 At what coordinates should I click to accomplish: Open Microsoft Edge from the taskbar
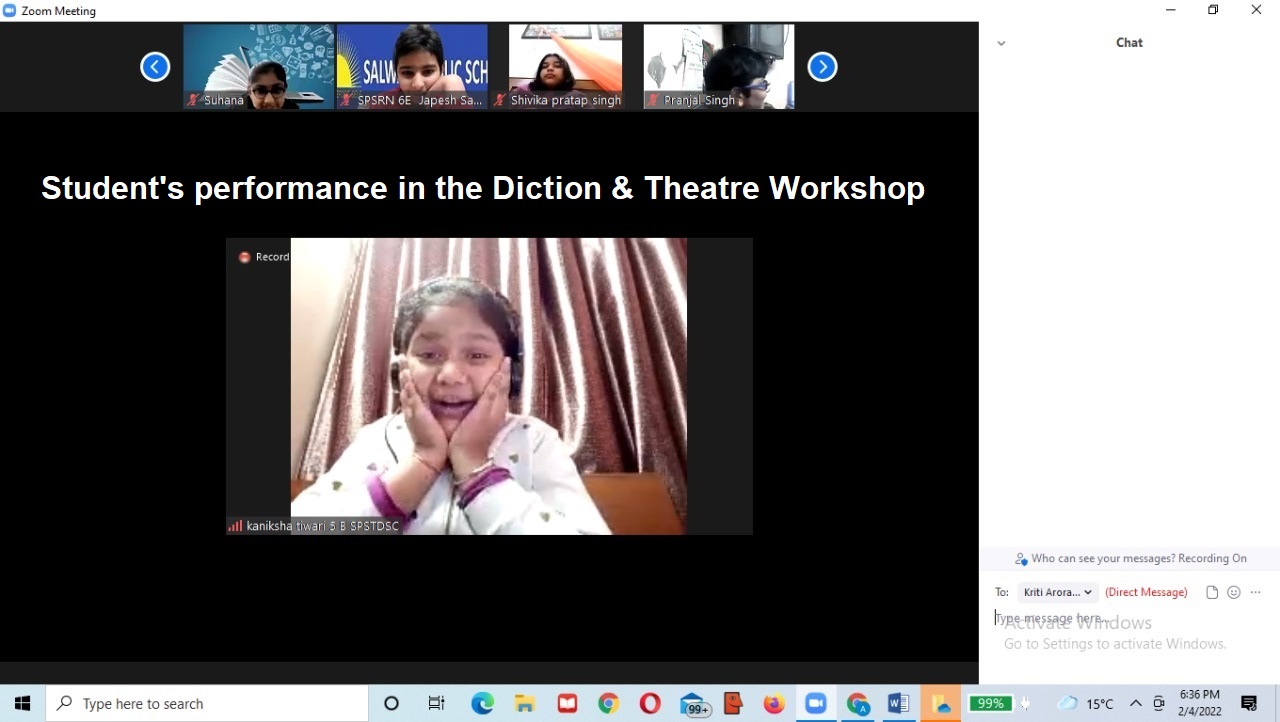(x=483, y=704)
